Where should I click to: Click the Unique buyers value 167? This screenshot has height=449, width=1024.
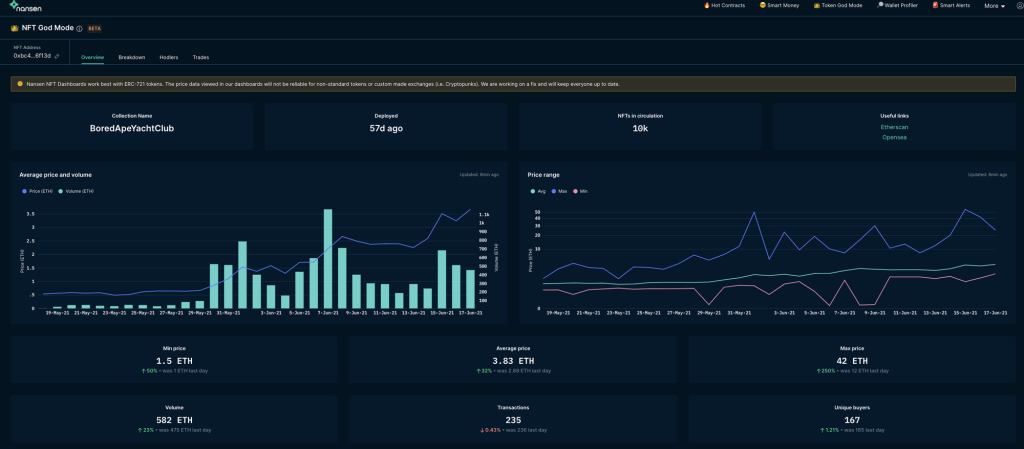click(x=852, y=420)
